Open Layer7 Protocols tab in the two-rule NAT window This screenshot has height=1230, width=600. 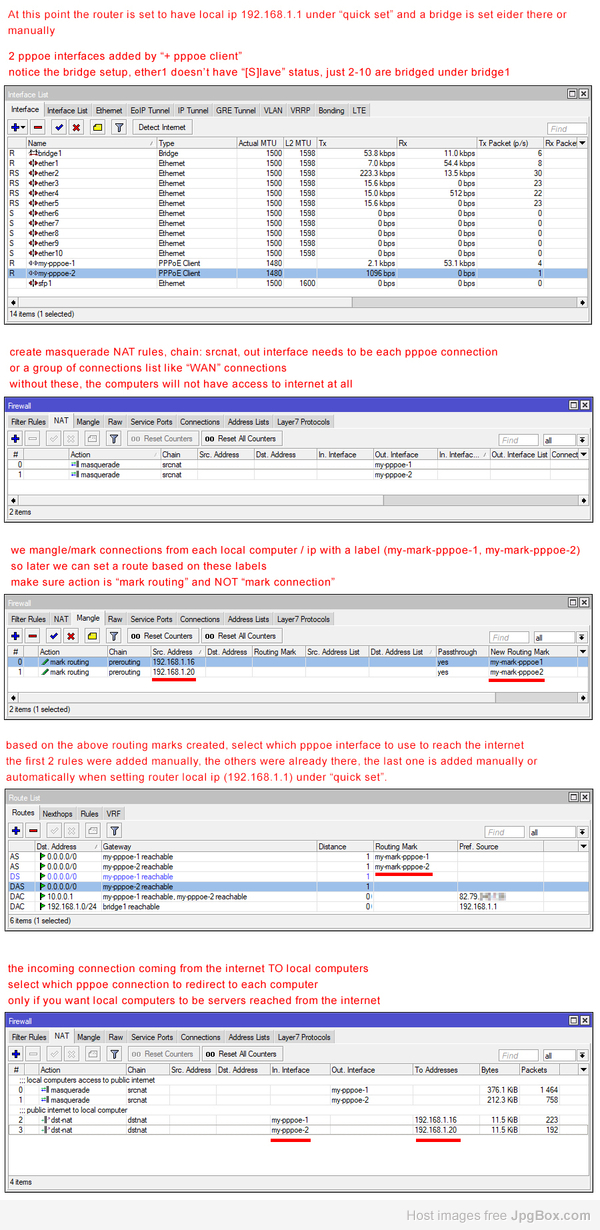303,421
